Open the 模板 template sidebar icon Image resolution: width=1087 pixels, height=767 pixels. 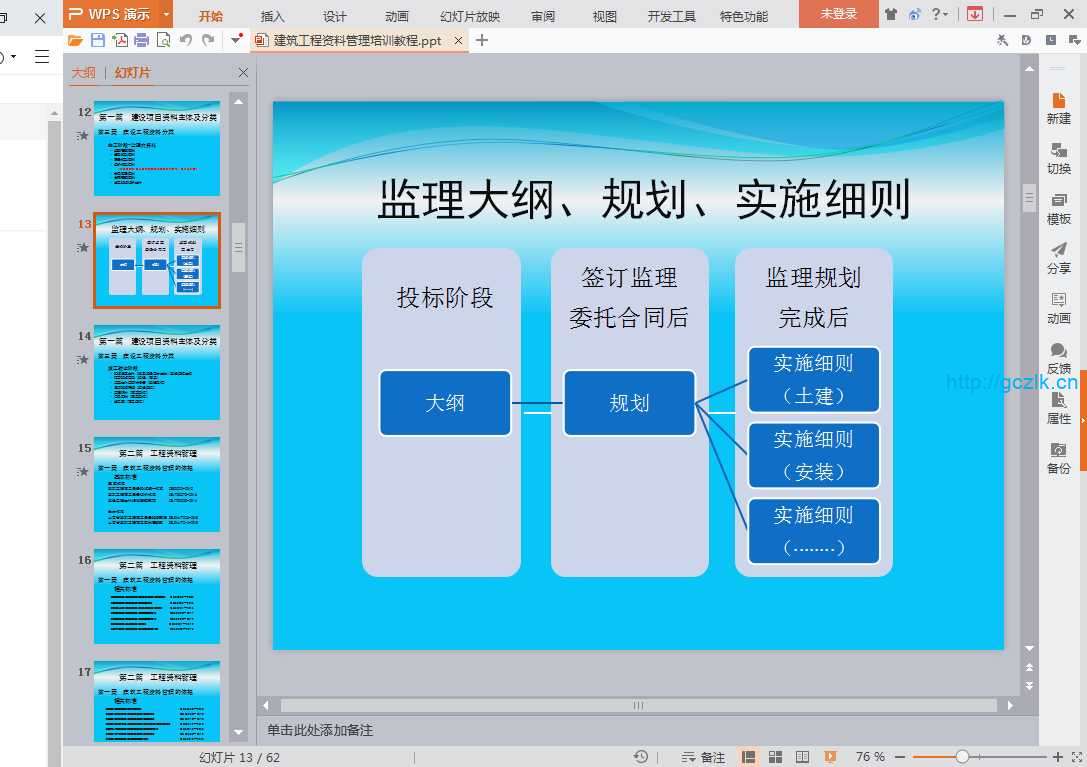[x=1058, y=208]
